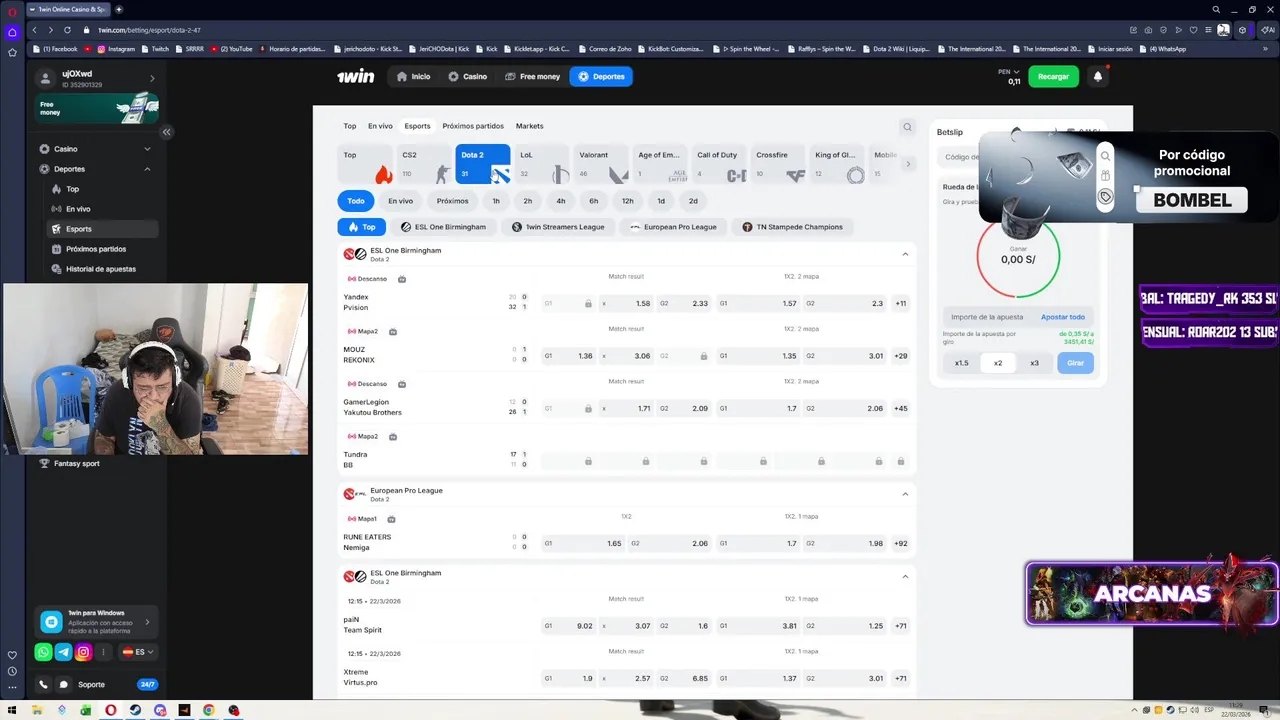
Task: Open the Opera snapshot camera icon
Action: coord(1148,30)
